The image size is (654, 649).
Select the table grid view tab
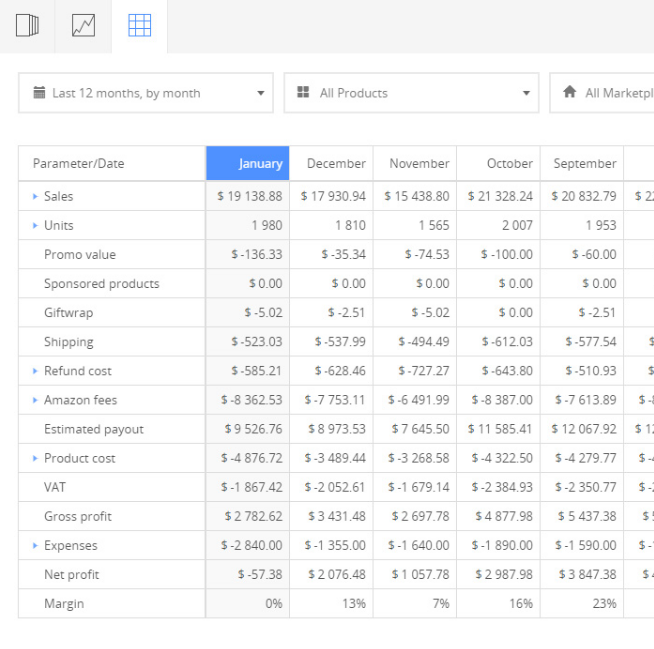tap(139, 25)
